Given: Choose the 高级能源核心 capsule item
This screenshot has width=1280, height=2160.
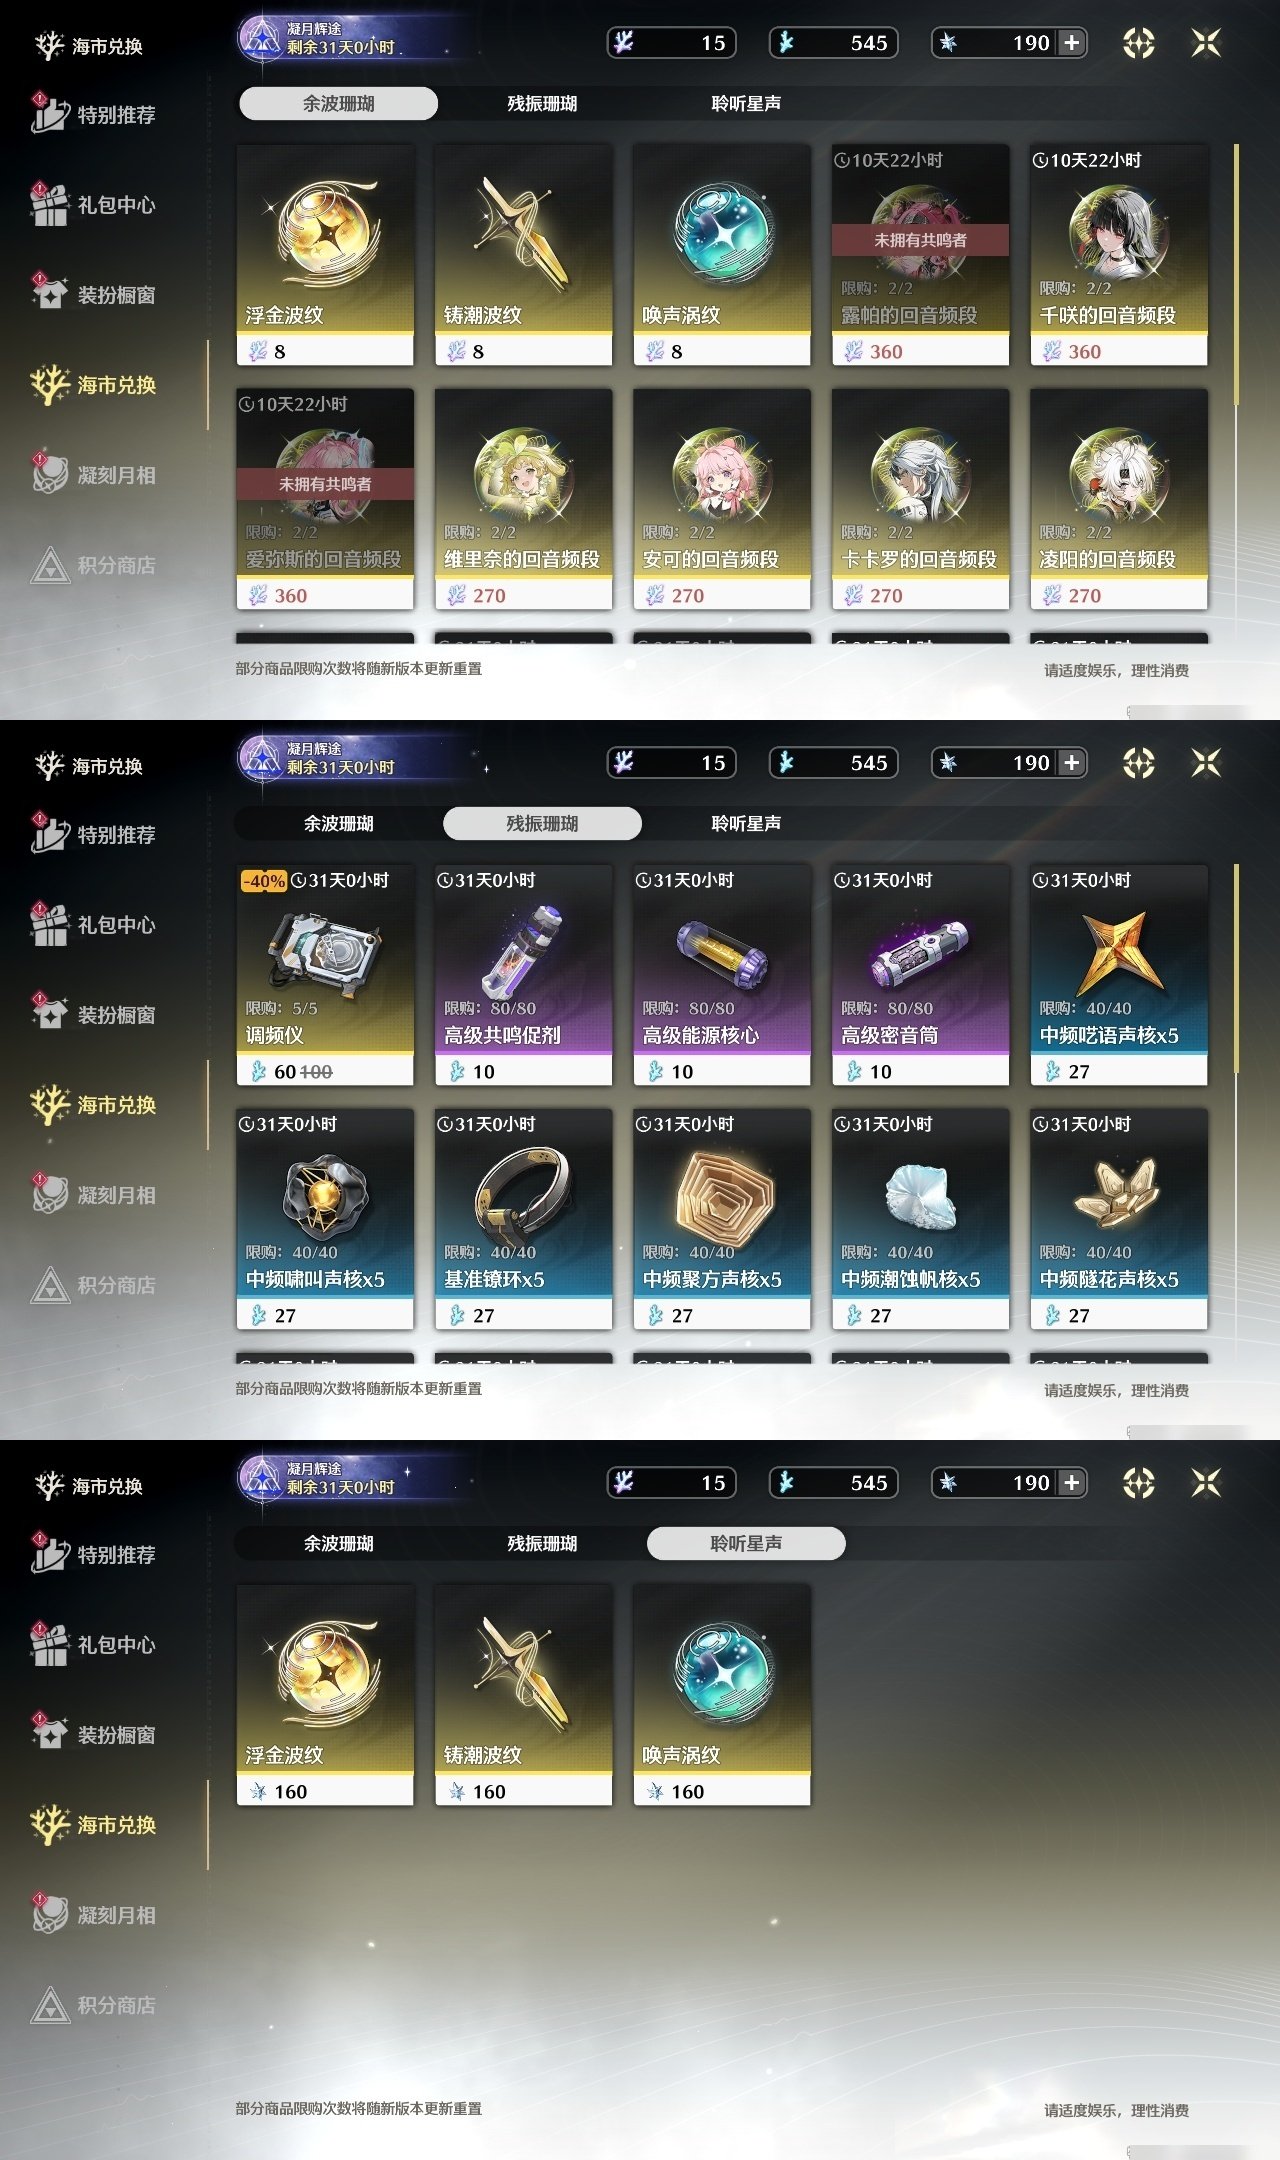Looking at the screenshot, I should (722, 975).
